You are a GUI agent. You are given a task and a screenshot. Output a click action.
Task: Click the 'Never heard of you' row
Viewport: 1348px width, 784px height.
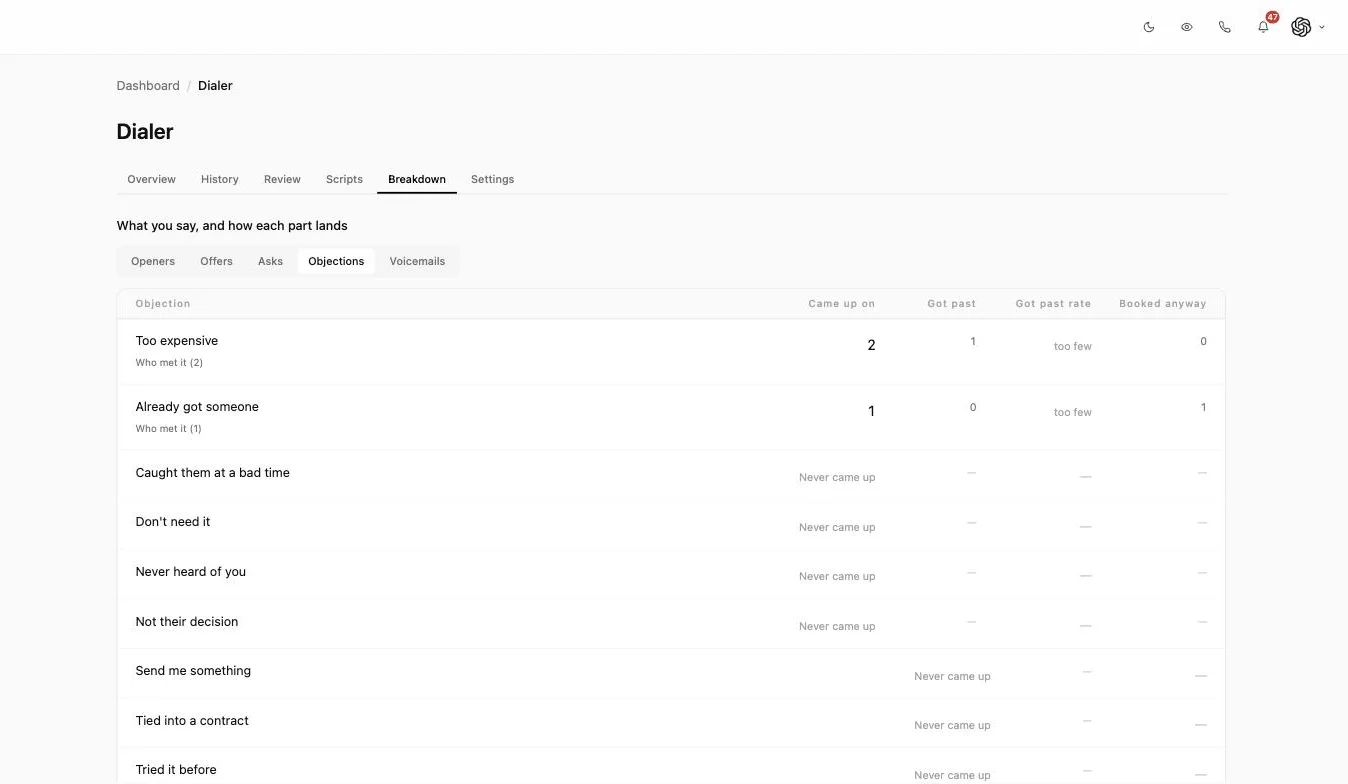[x=671, y=574]
